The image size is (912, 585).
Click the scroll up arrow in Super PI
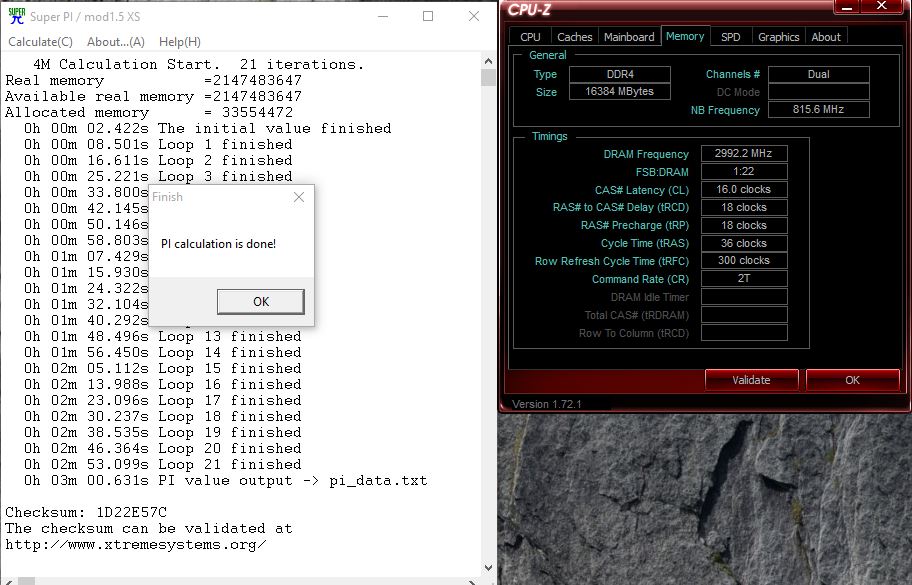coord(488,61)
